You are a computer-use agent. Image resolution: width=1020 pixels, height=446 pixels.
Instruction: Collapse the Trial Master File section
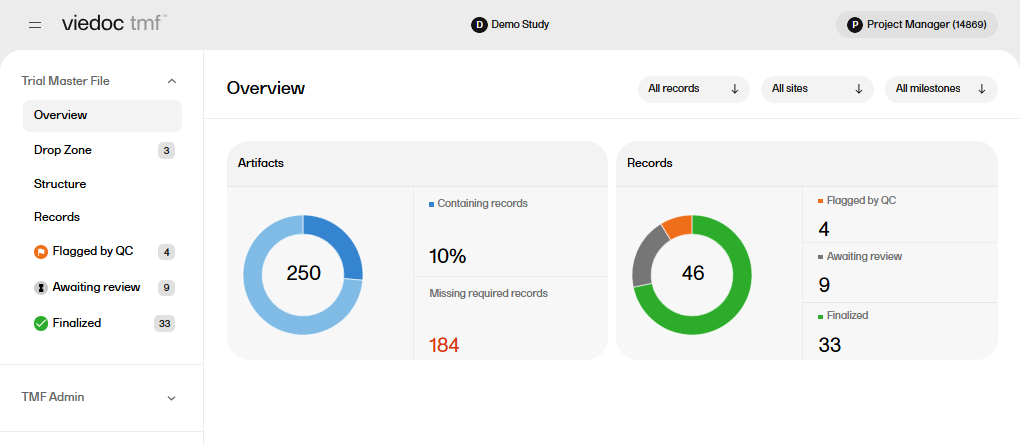[171, 81]
